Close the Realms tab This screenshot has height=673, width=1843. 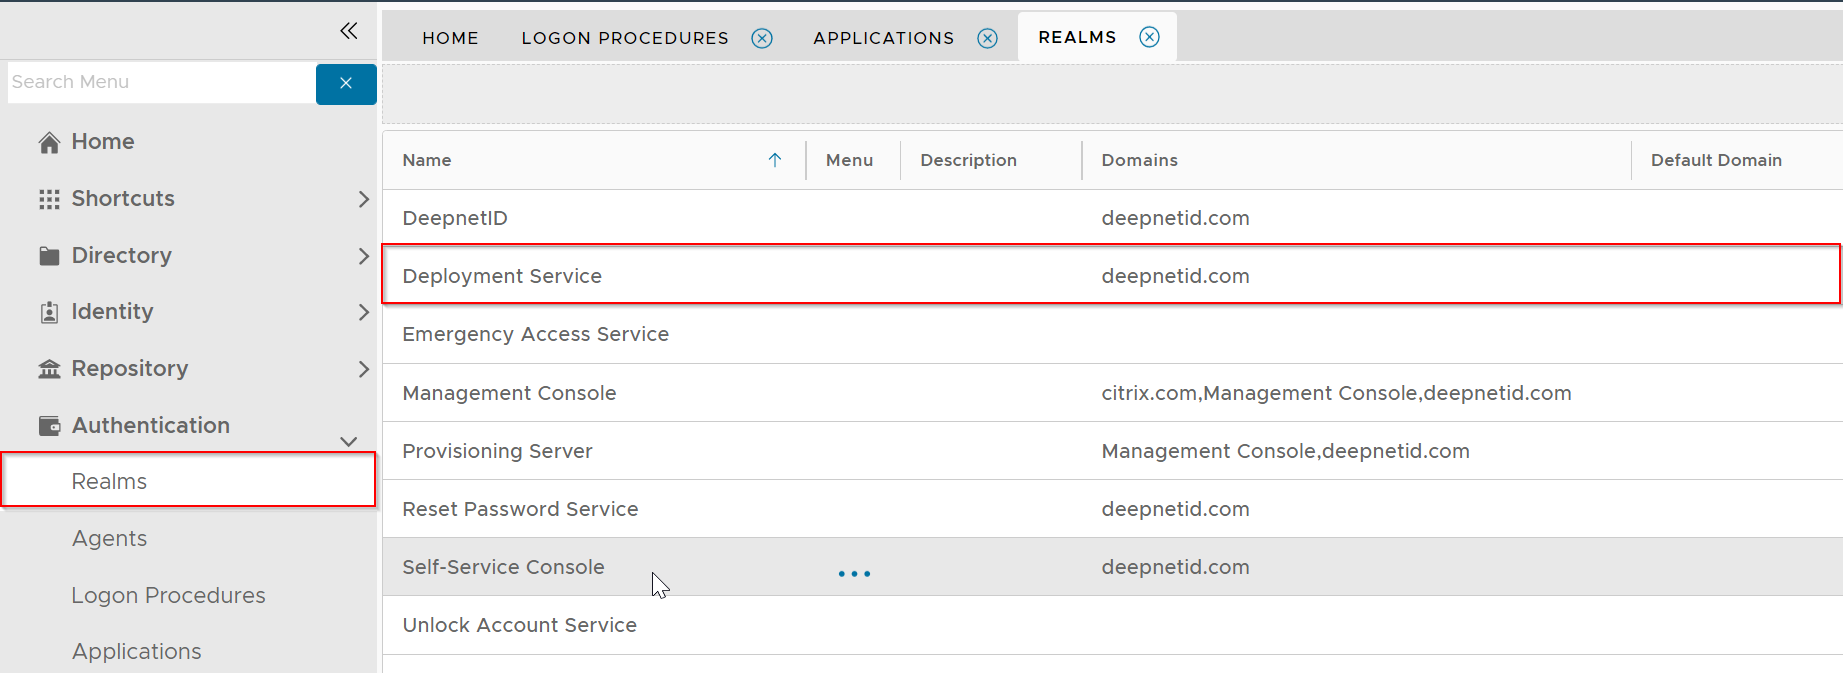[x=1149, y=37]
